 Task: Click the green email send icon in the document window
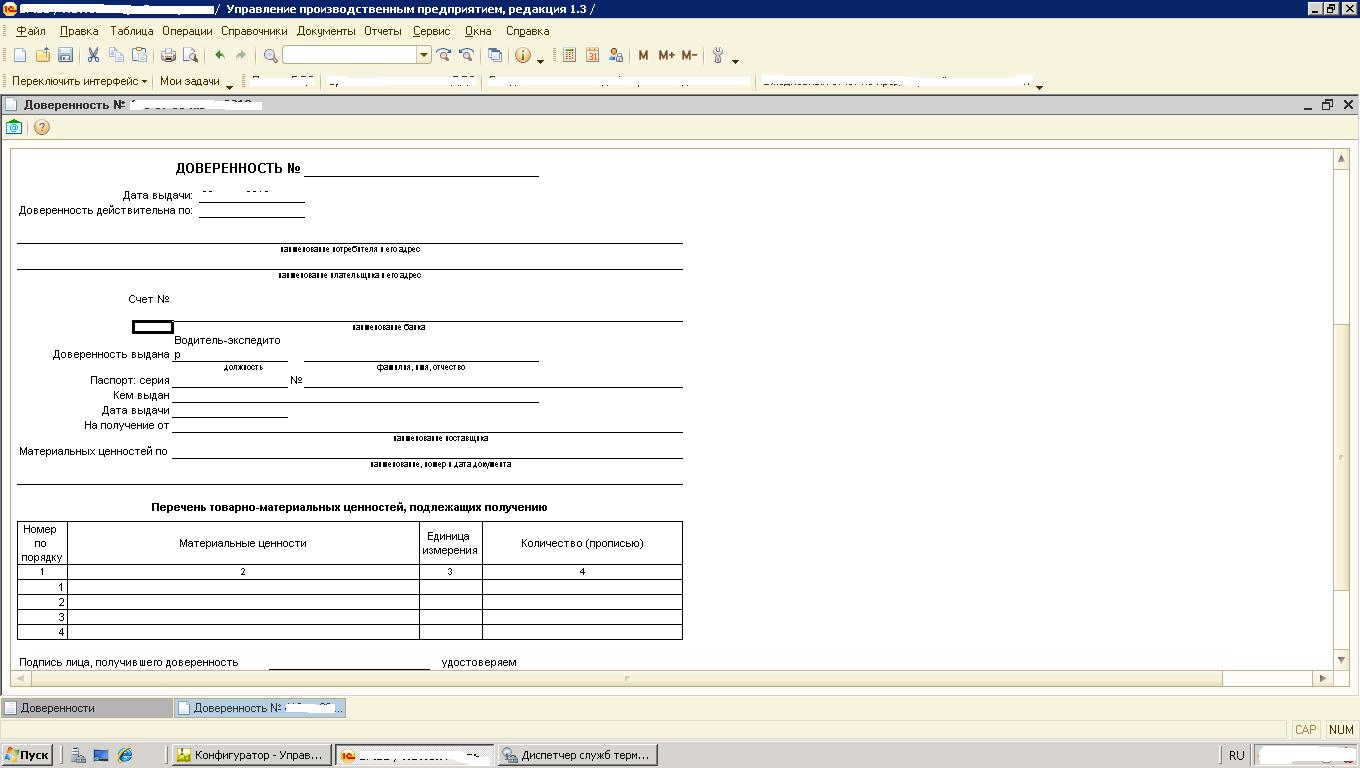tap(14, 127)
